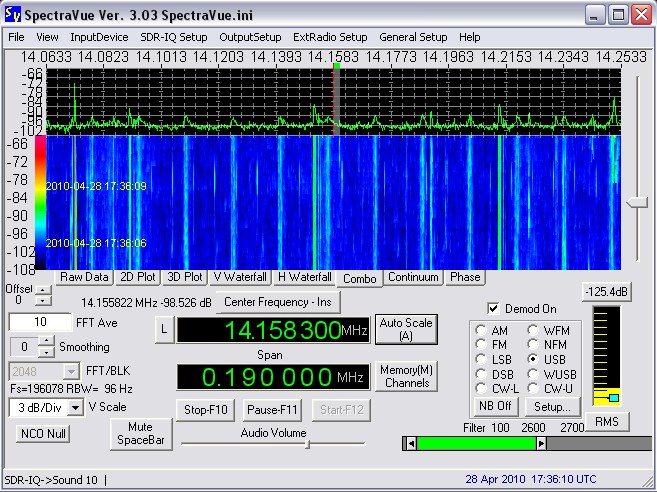This screenshot has height=492, width=657.
Task: Click the FFT Ave input field
Action: click(40, 322)
